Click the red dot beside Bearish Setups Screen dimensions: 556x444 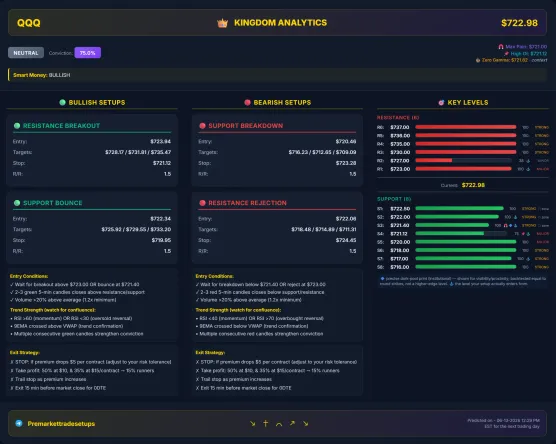[x=248, y=102]
